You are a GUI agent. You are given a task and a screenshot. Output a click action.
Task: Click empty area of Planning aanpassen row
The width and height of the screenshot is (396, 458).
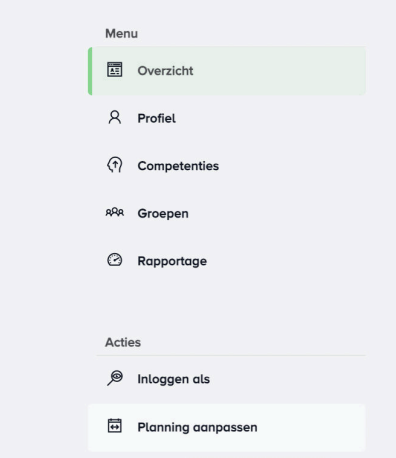tap(312, 427)
